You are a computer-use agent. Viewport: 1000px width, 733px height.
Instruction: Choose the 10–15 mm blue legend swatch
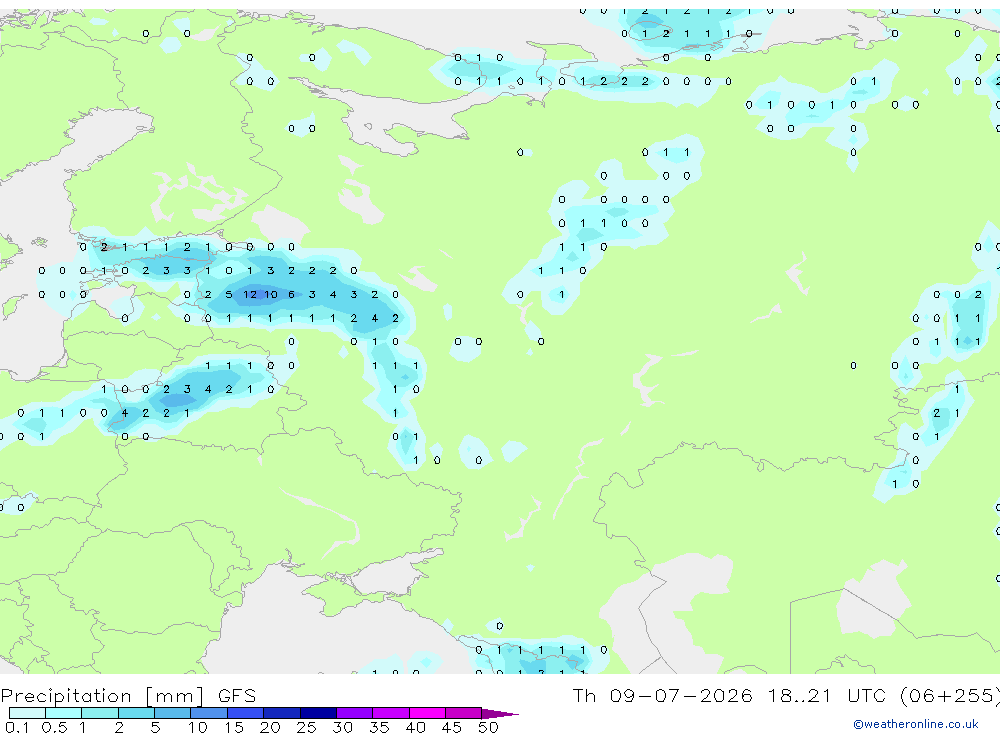(x=209, y=713)
